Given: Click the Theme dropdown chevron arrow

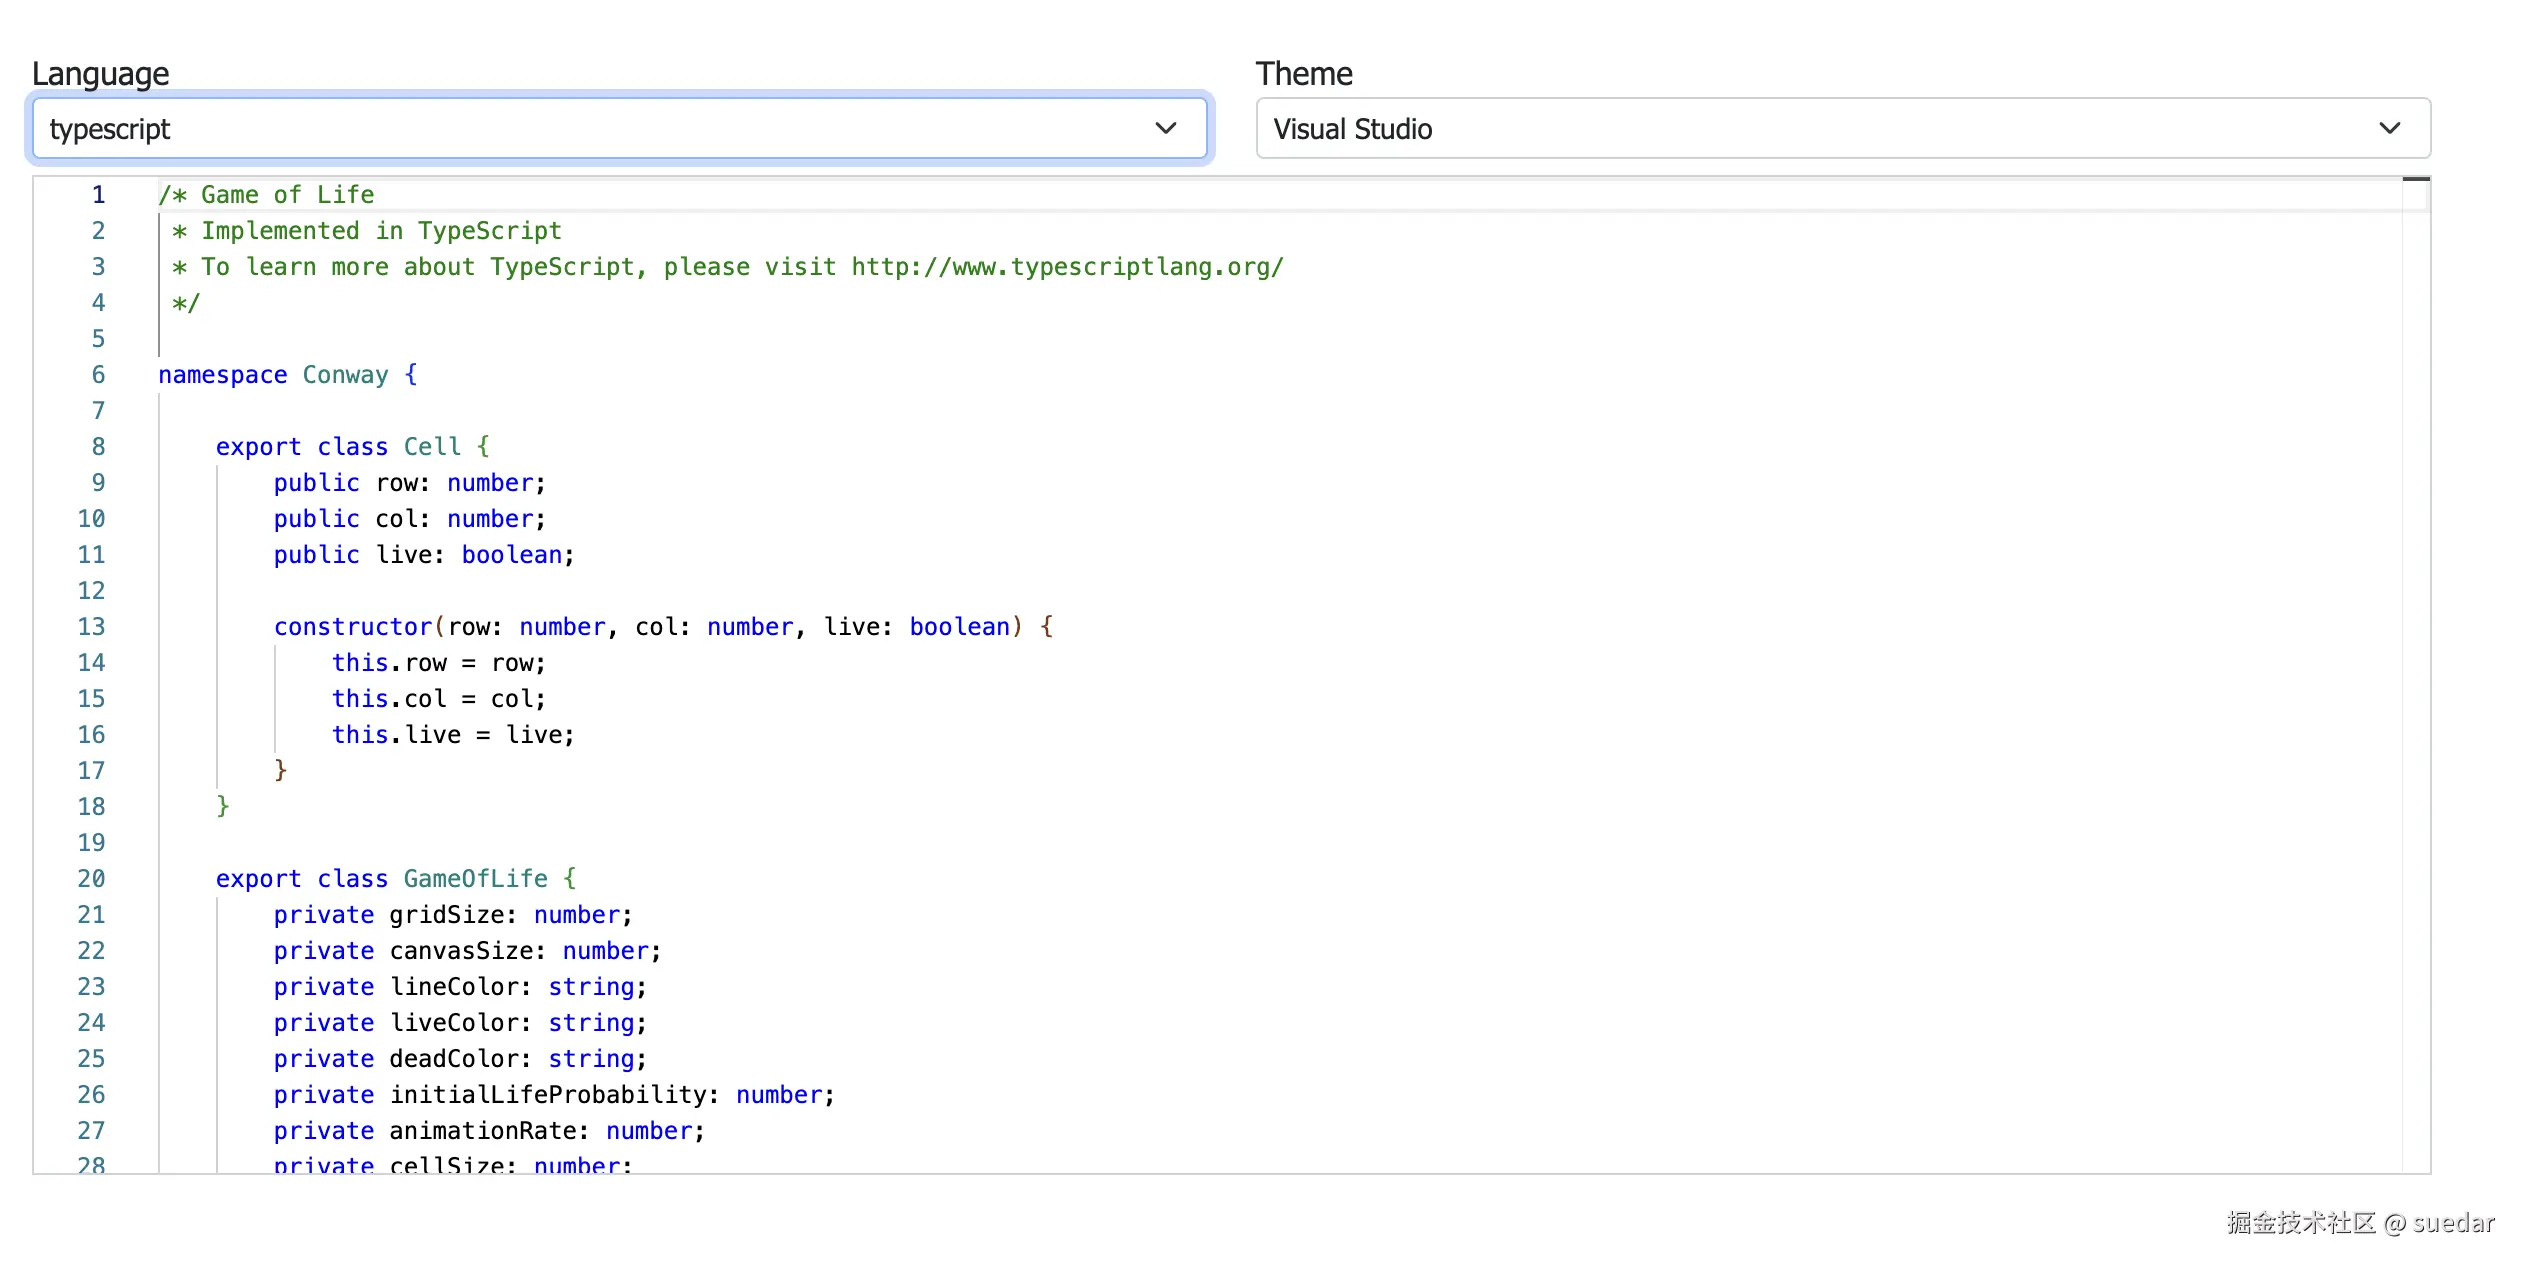Looking at the screenshot, I should point(2389,129).
